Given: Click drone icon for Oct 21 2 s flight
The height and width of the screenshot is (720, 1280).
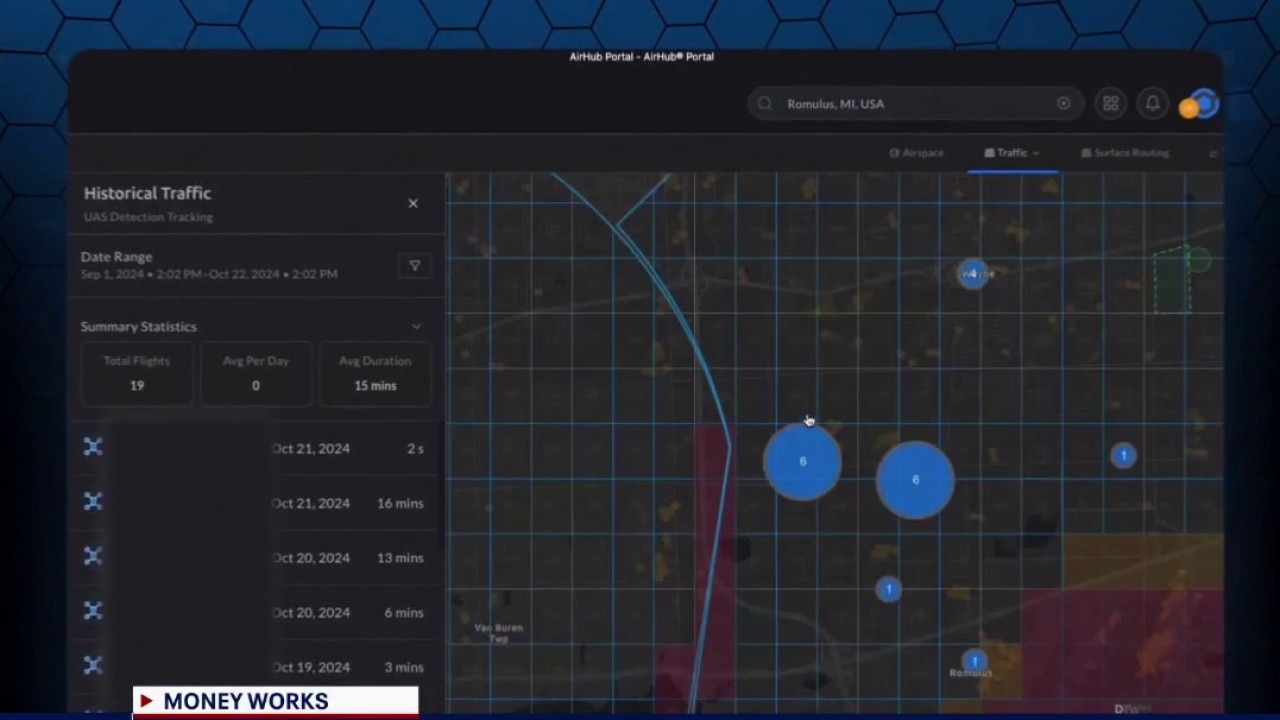Looking at the screenshot, I should pyautogui.click(x=93, y=447).
